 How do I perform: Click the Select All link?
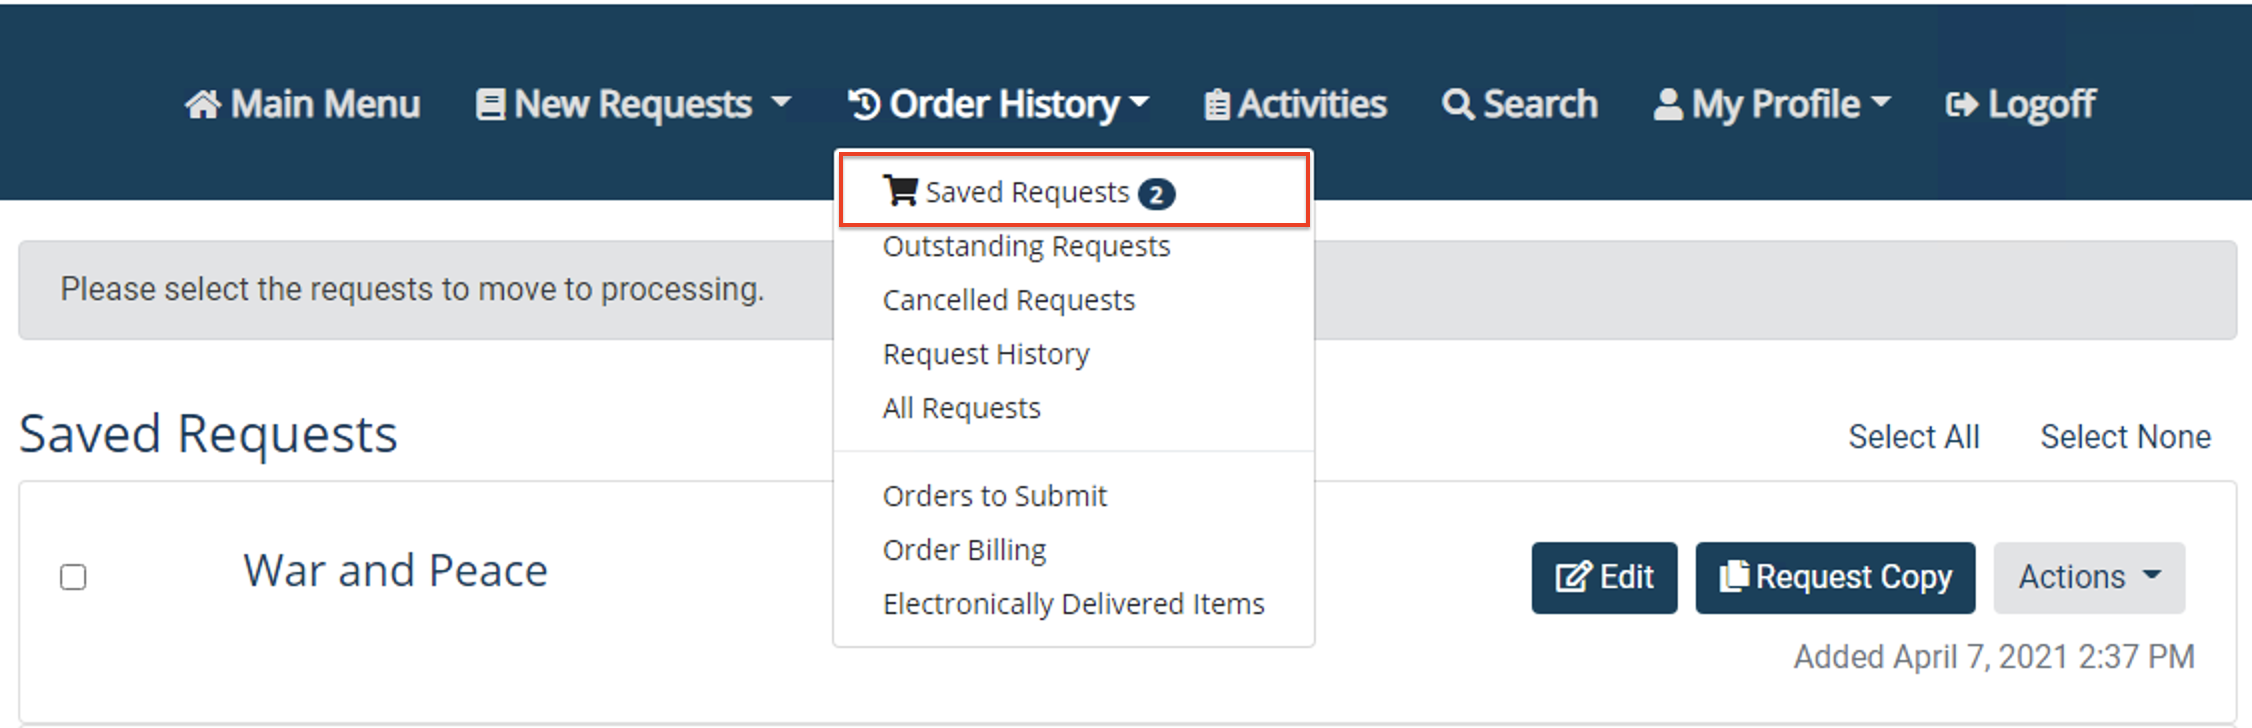pyautogui.click(x=1914, y=436)
